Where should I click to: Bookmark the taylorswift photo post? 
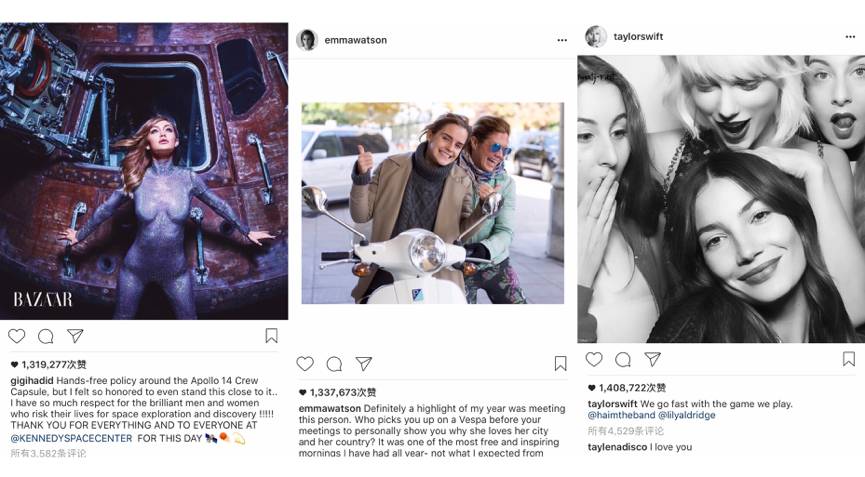pyautogui.click(x=848, y=359)
